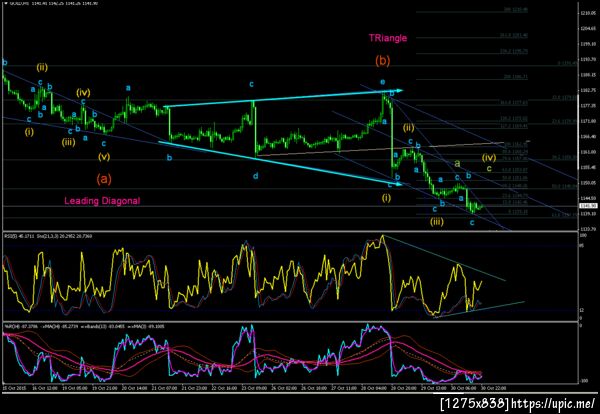Click the descending trendline in RSI pane
This screenshot has width=600, height=414.
445,258
